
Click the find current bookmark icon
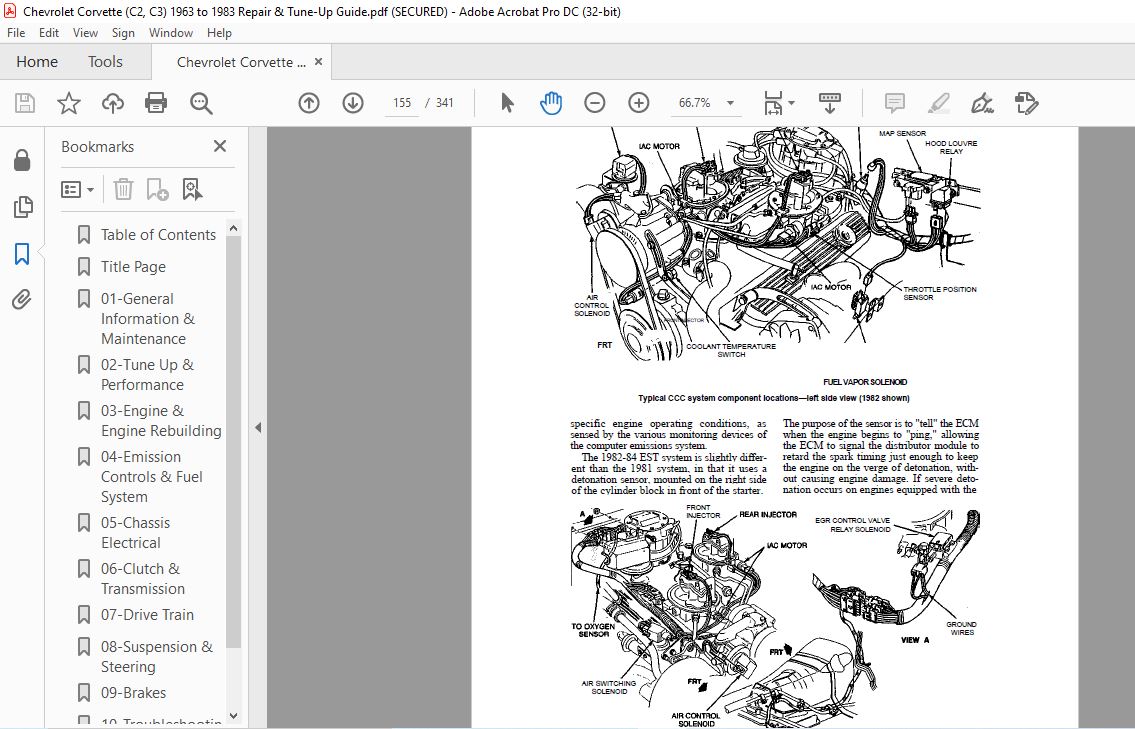(192, 190)
